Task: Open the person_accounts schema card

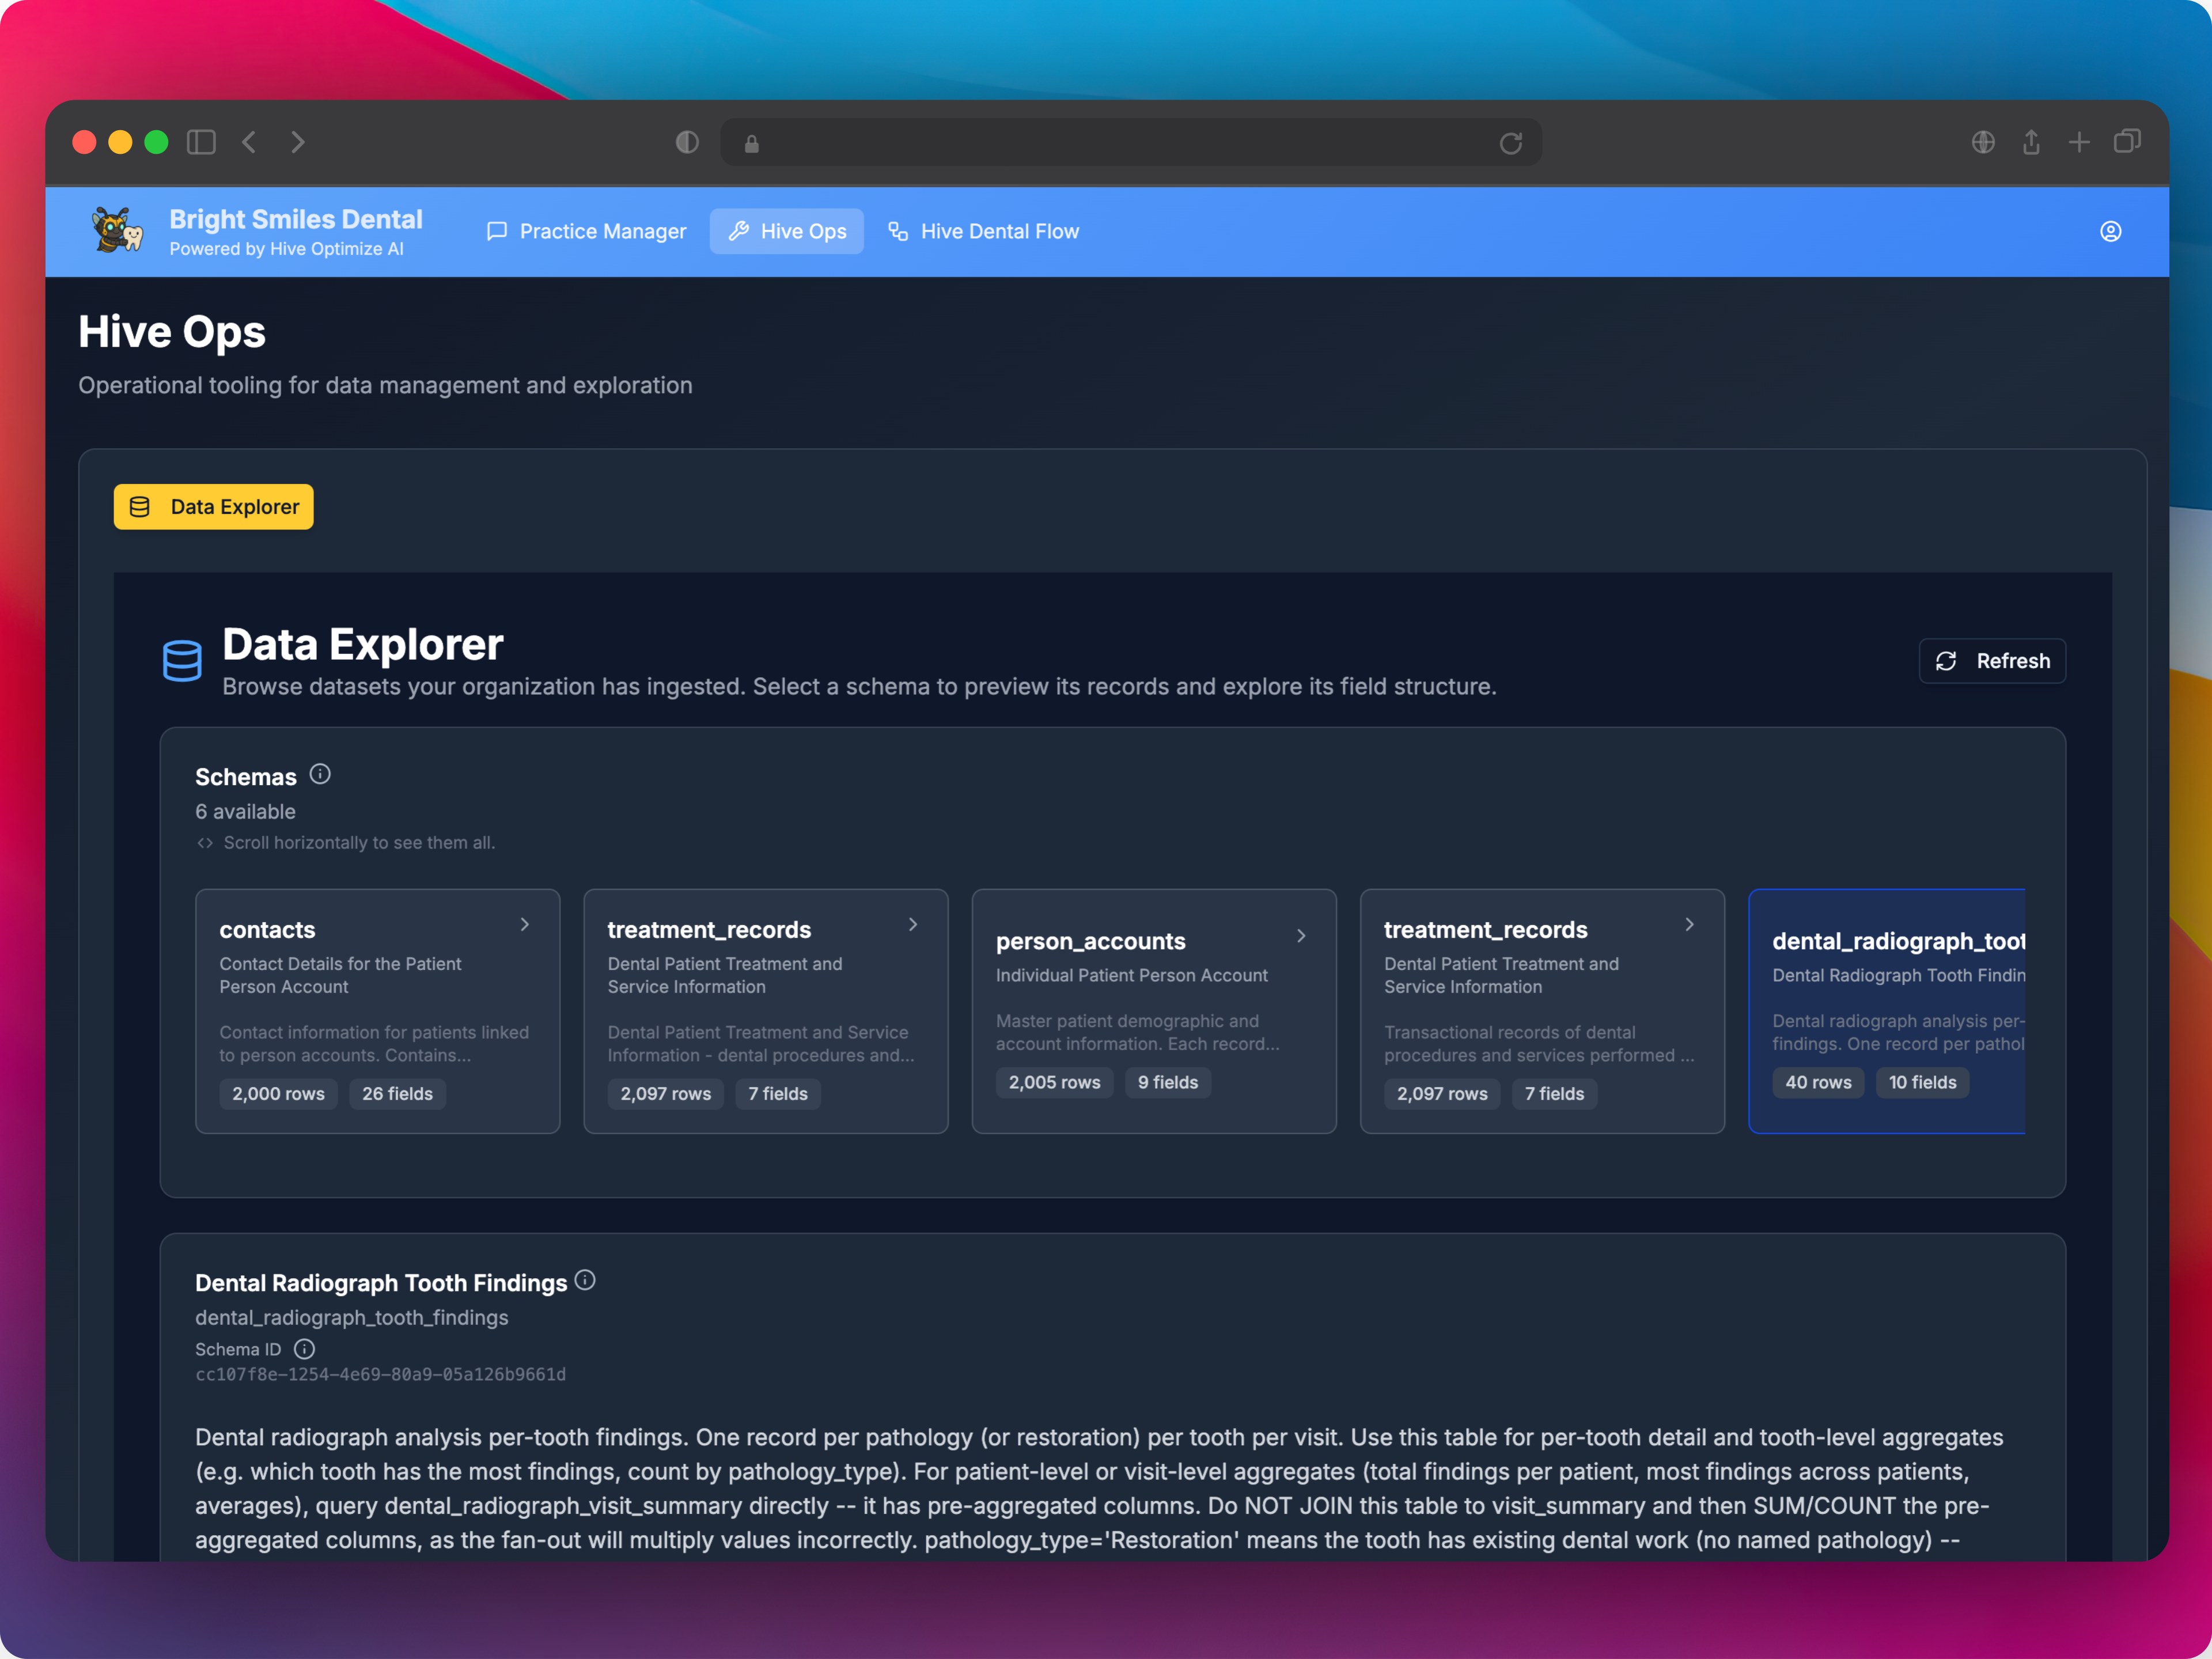Action: point(1154,1011)
